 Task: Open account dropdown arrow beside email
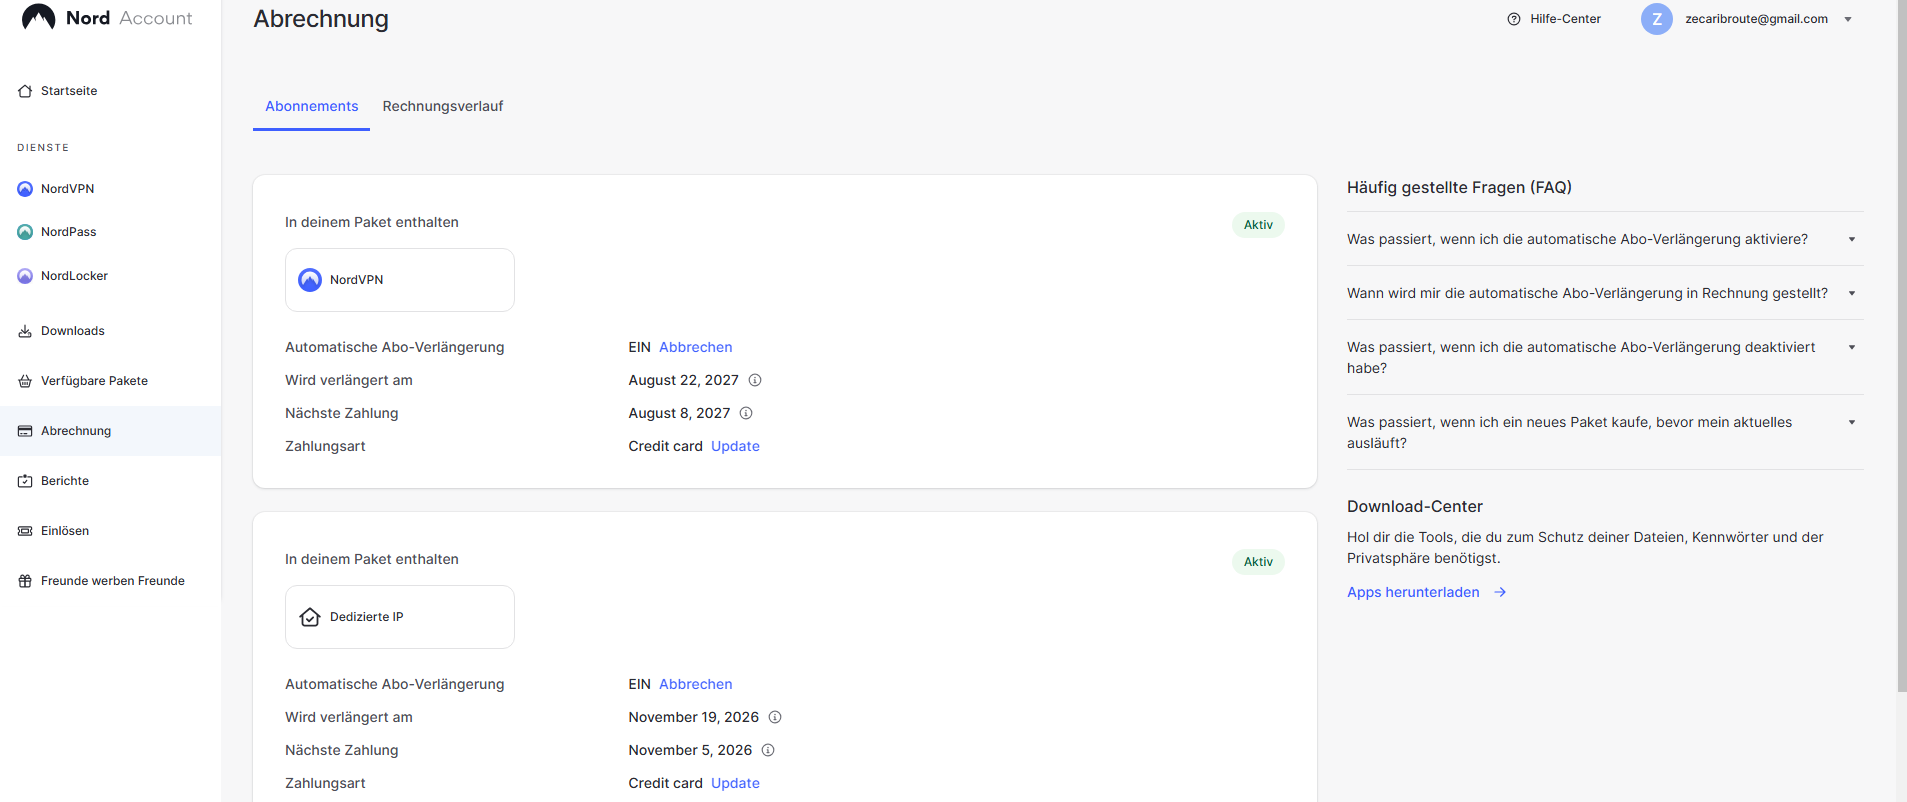pyautogui.click(x=1848, y=19)
